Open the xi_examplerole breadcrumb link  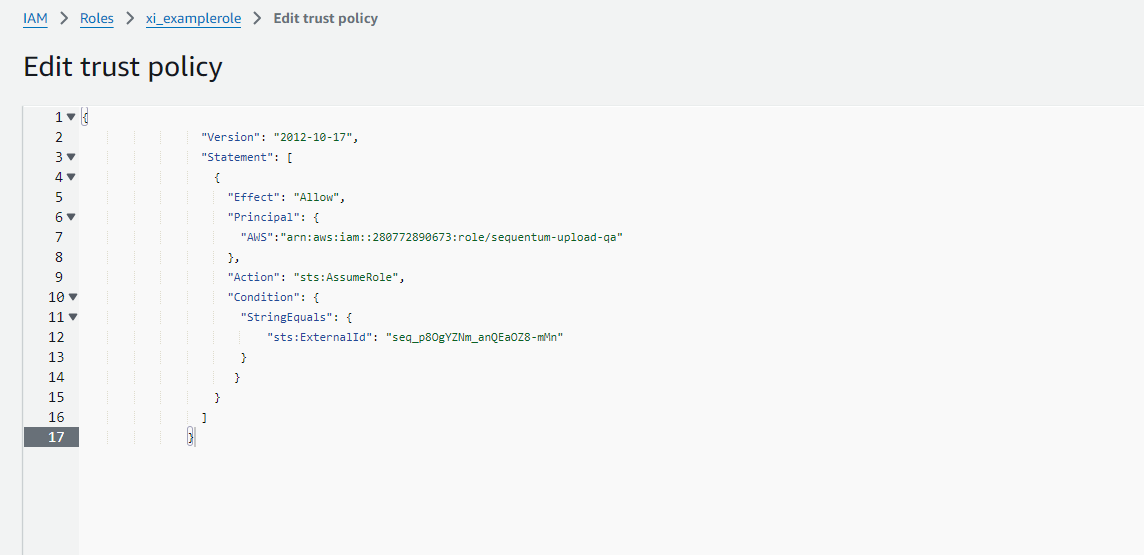[193, 18]
